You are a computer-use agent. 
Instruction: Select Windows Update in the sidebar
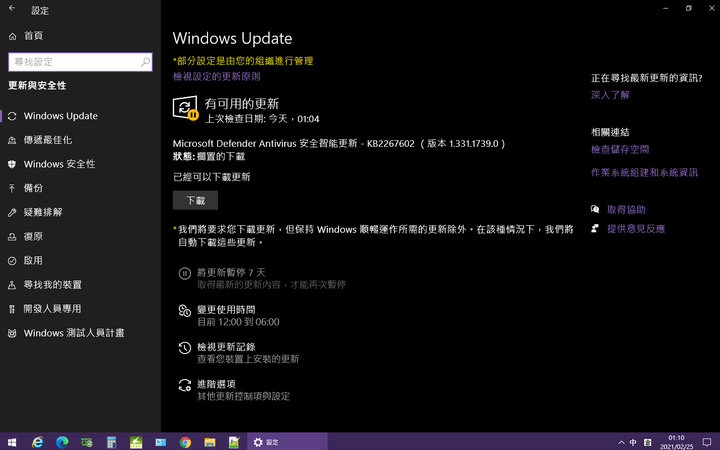61,116
